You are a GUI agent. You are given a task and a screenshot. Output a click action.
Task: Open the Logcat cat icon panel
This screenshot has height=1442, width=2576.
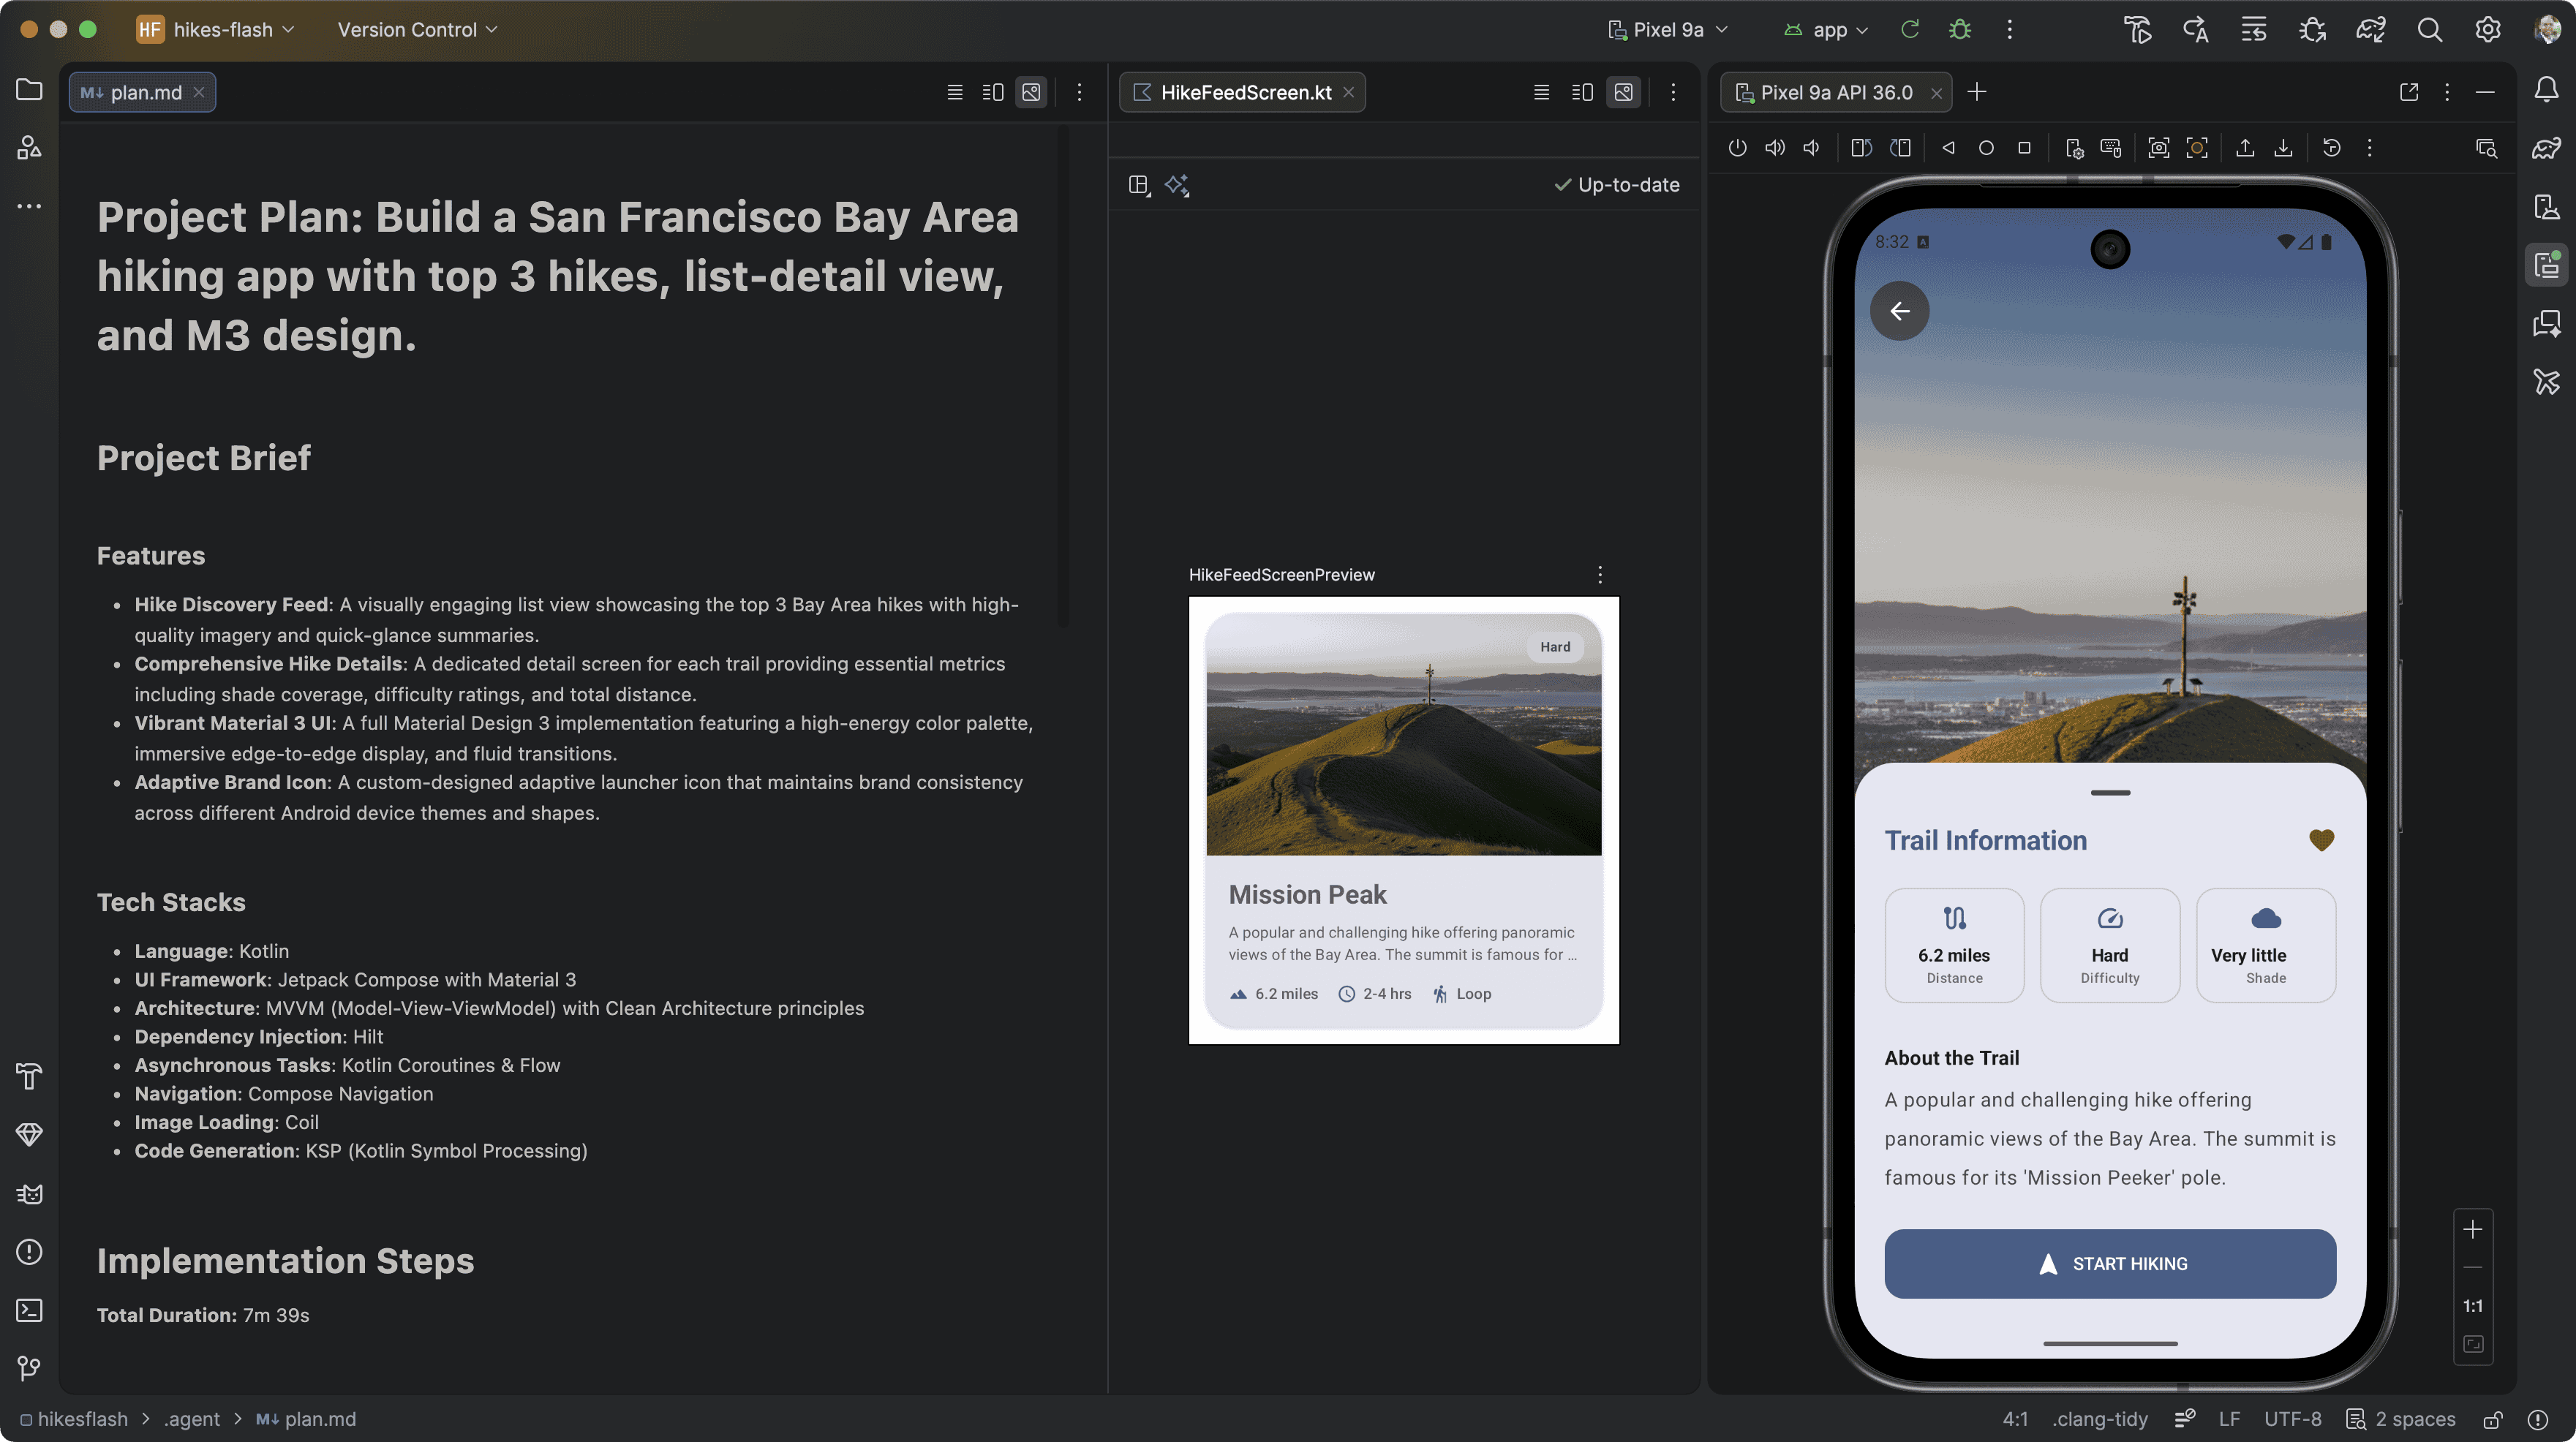29,1194
